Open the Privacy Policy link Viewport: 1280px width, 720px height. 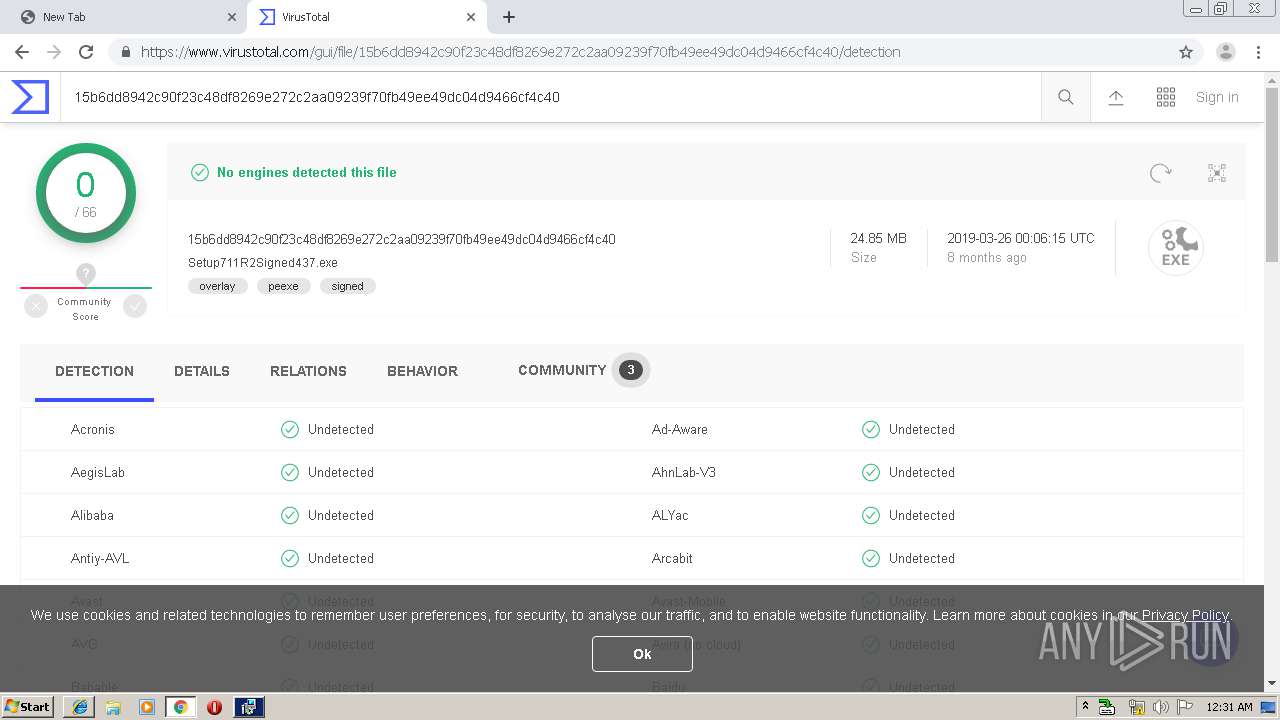tap(1185, 615)
